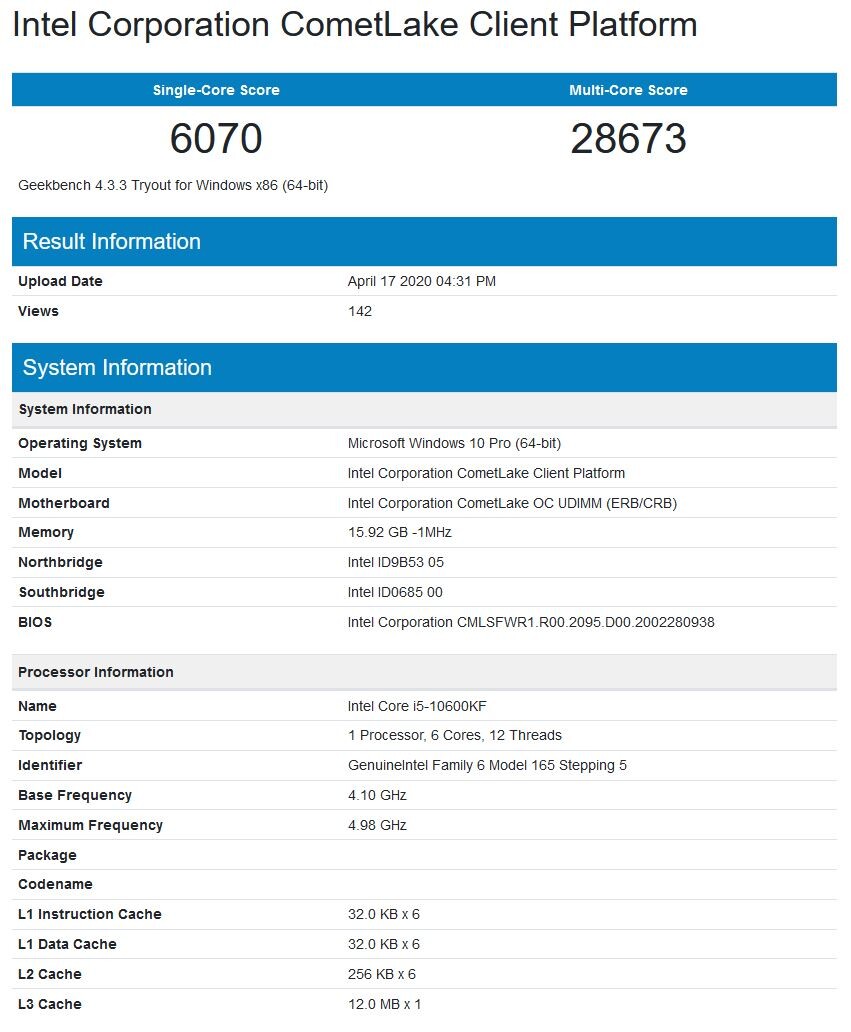
Task: Click the Northbridge value Intel ID9B53 05
Action: click(x=395, y=562)
